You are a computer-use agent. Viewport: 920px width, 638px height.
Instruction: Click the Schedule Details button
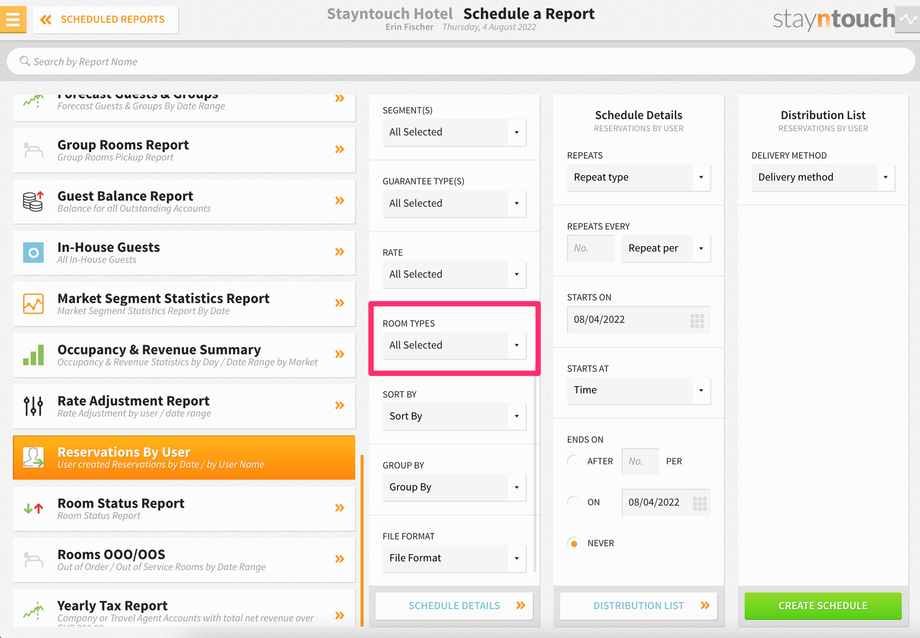coord(454,606)
